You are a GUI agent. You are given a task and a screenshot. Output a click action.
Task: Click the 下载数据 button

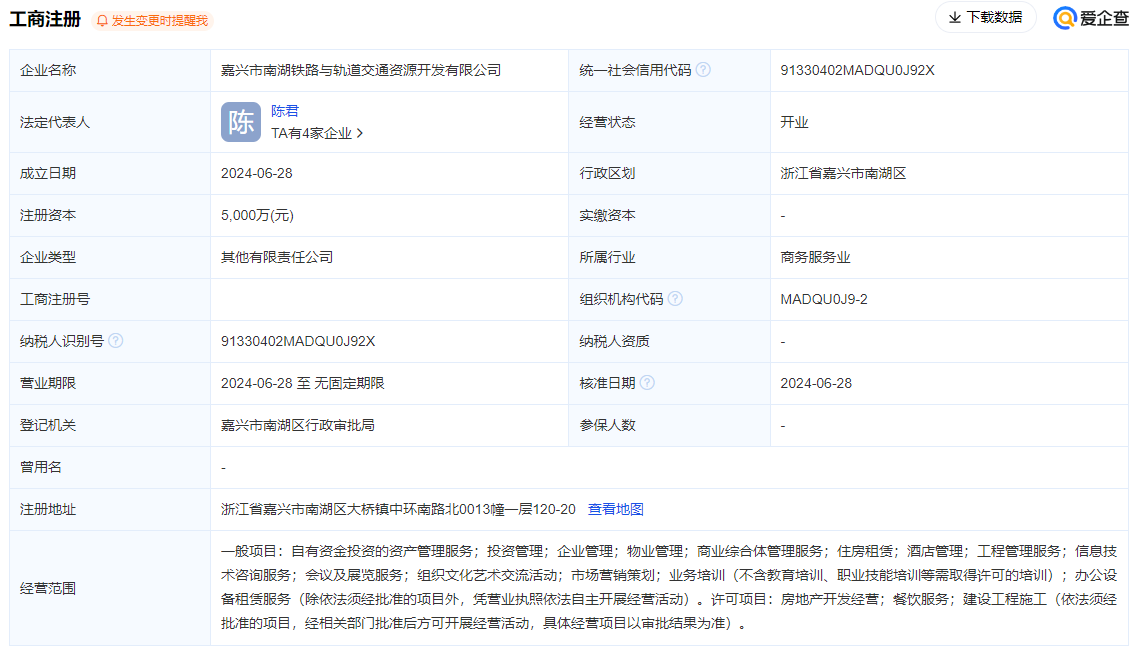[x=985, y=18]
